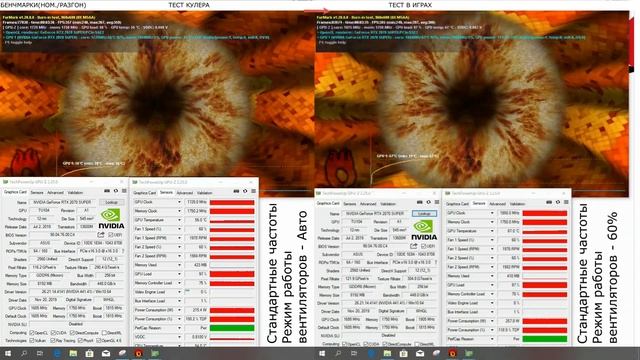The image size is (640, 360).
Task: Click screenshot camera icon in Авто-mode Graphics Card window
Action: [107, 191]
